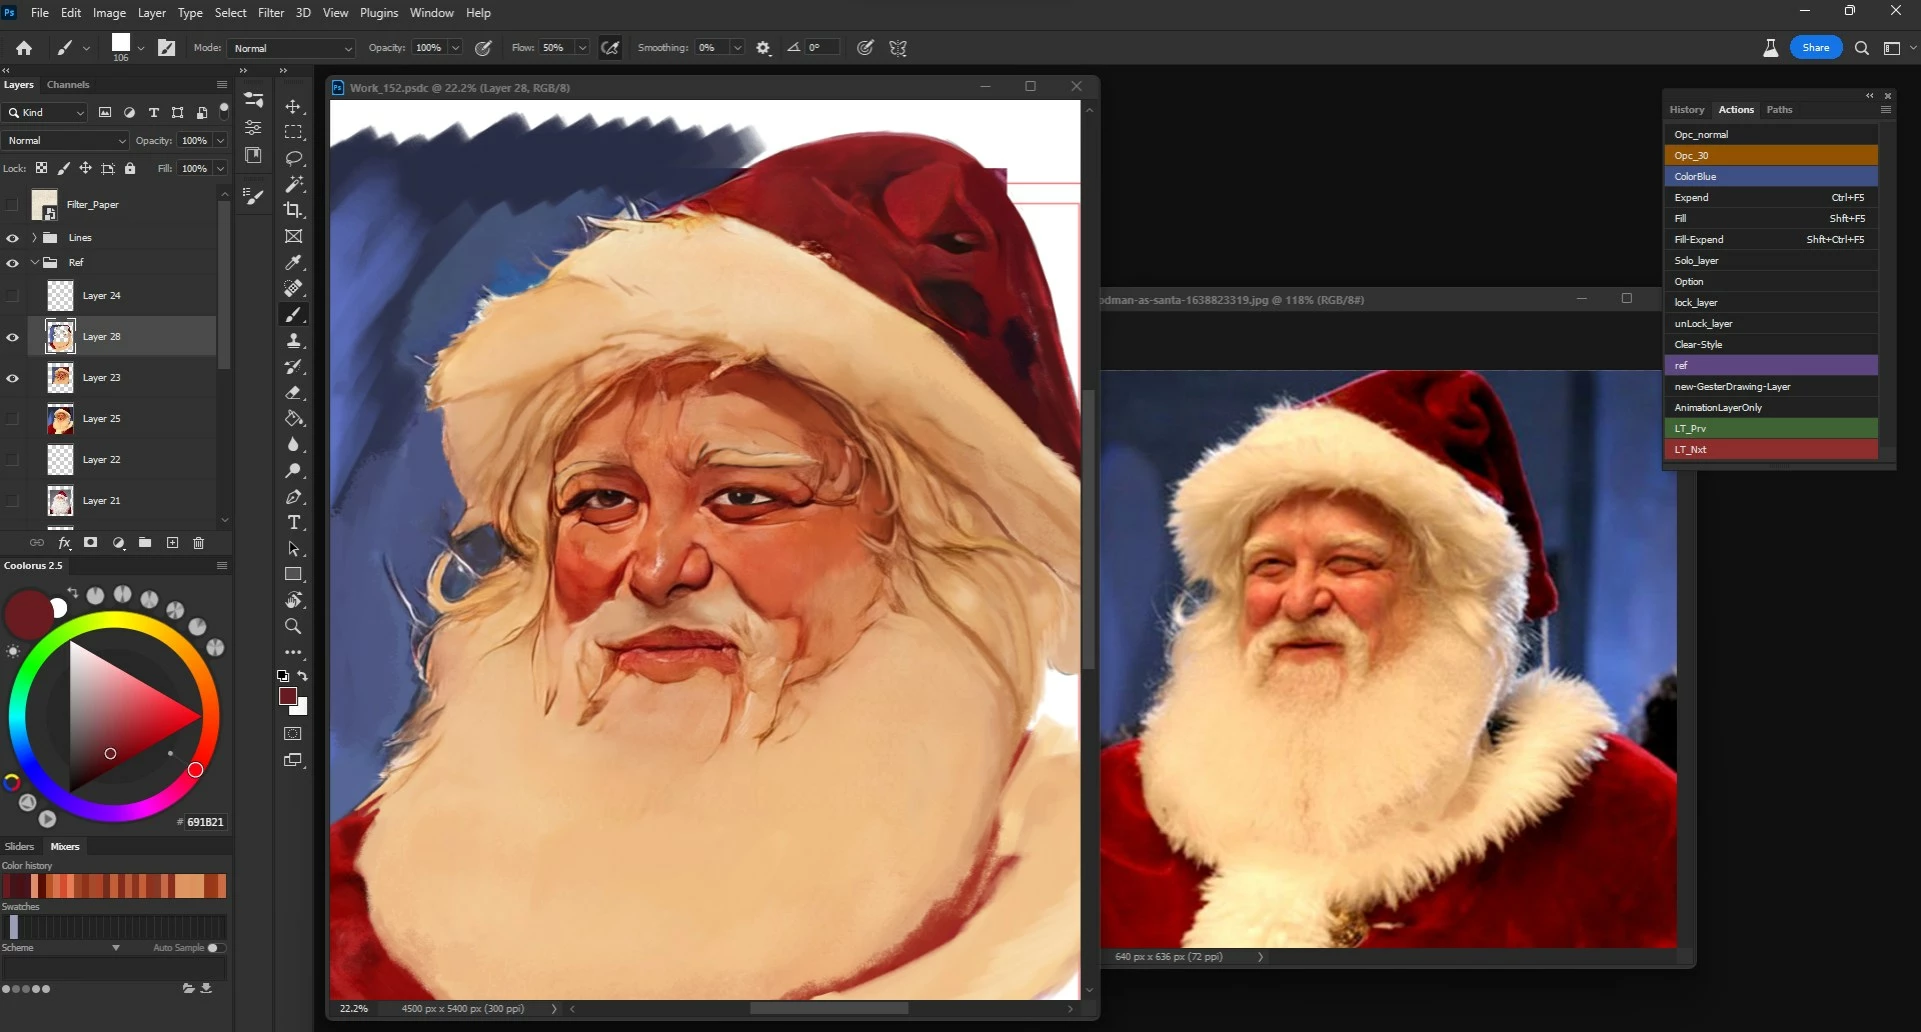This screenshot has width=1921, height=1032.
Task: Switch to the Channels tab
Action: 68,85
